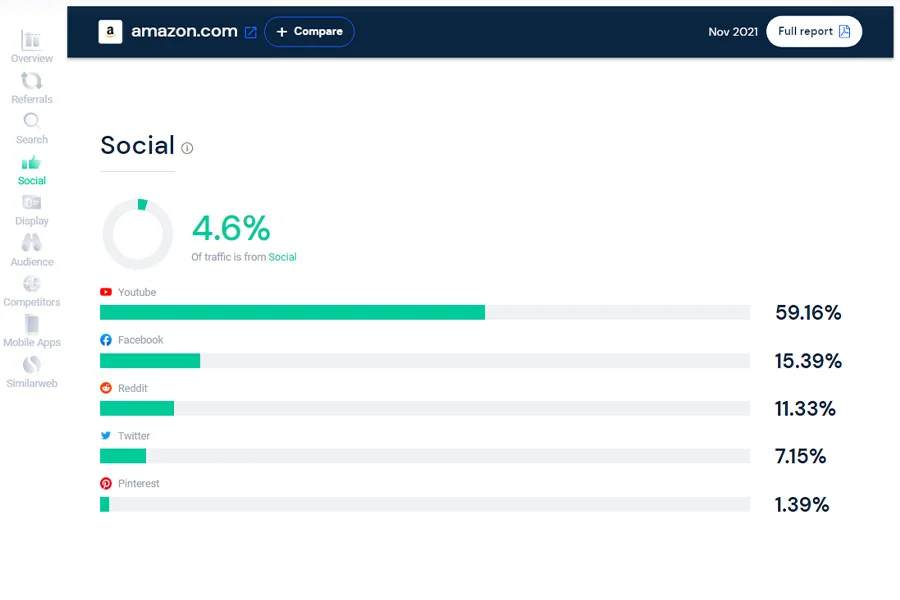The height and width of the screenshot is (600, 900).
Task: Click the PDF icon in Full report
Action: pyautogui.click(x=845, y=32)
